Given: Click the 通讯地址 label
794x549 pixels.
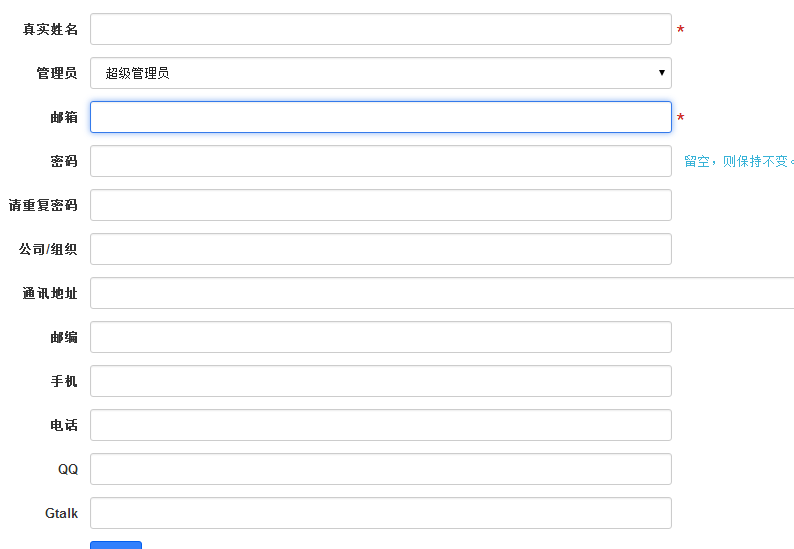Looking at the screenshot, I should pyautogui.click(x=50, y=293).
